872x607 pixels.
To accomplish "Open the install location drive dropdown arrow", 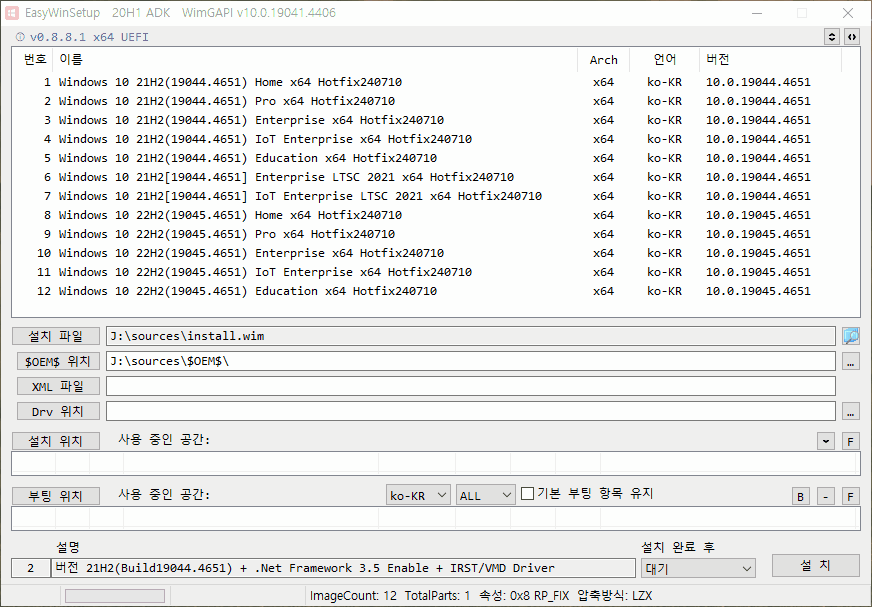I will 826,441.
